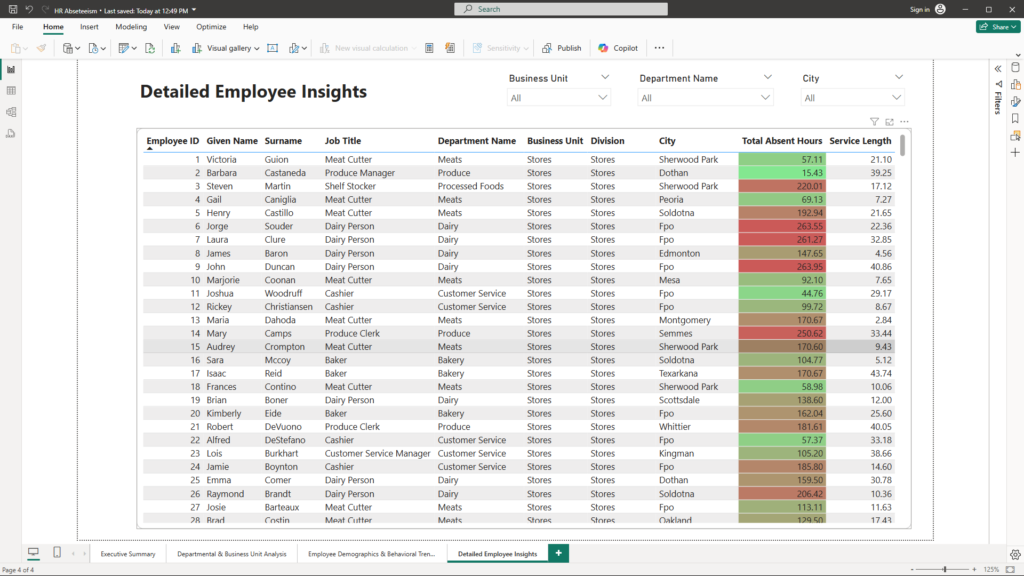Switch to Table view in left sidebar

(x=11, y=90)
